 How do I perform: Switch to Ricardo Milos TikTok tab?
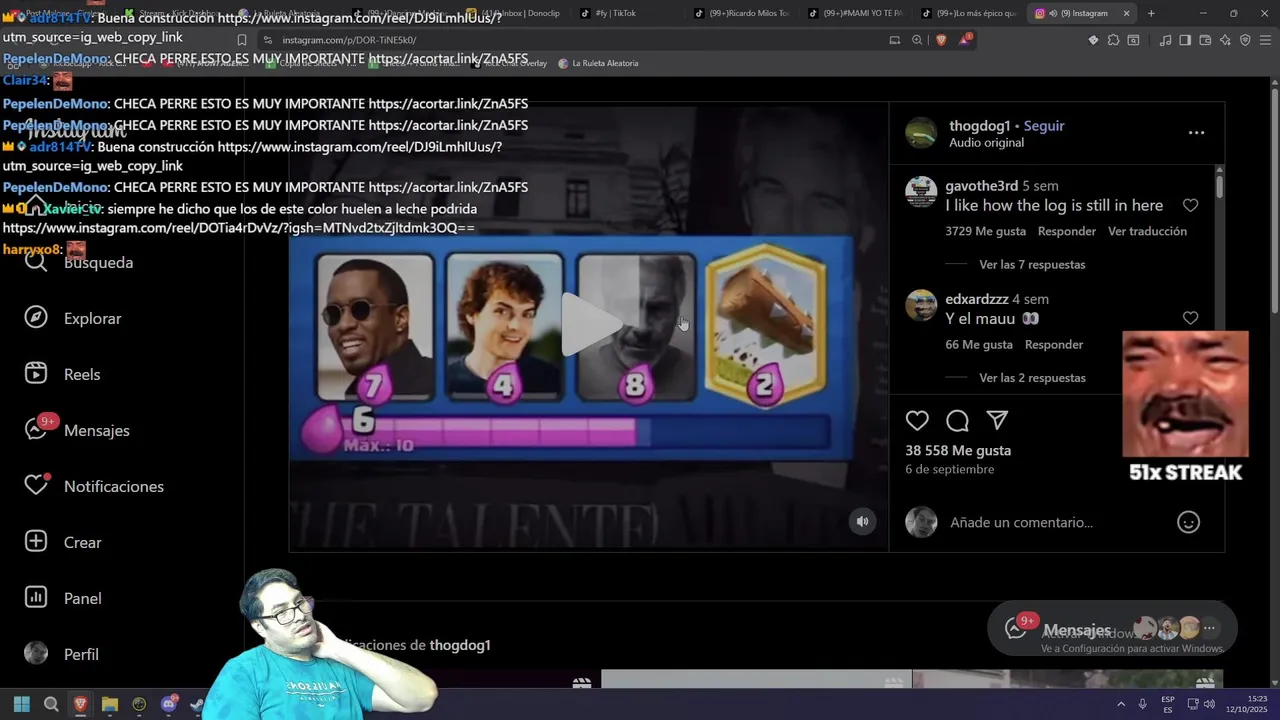coord(742,13)
